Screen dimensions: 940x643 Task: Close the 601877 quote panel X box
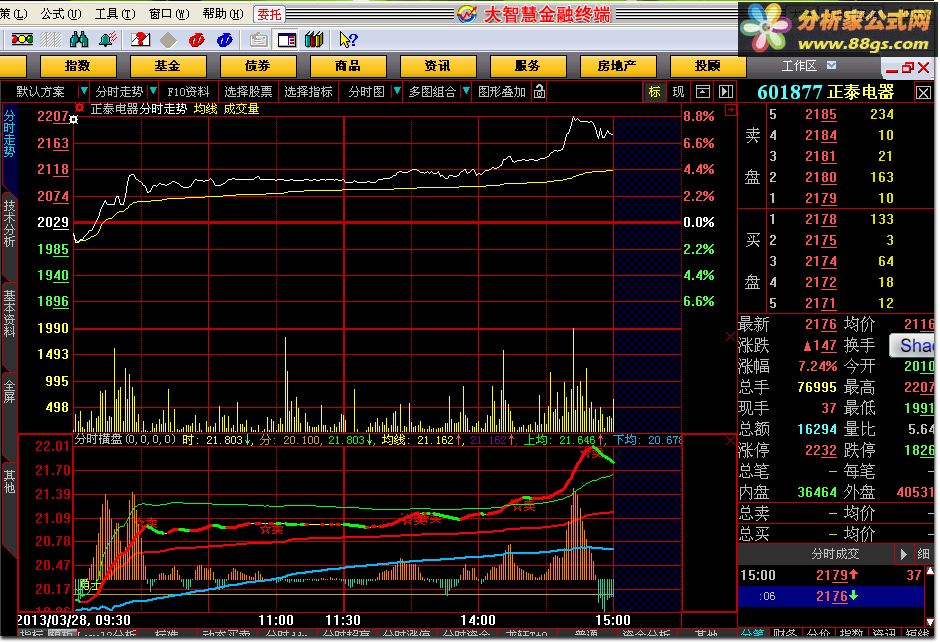pos(923,92)
